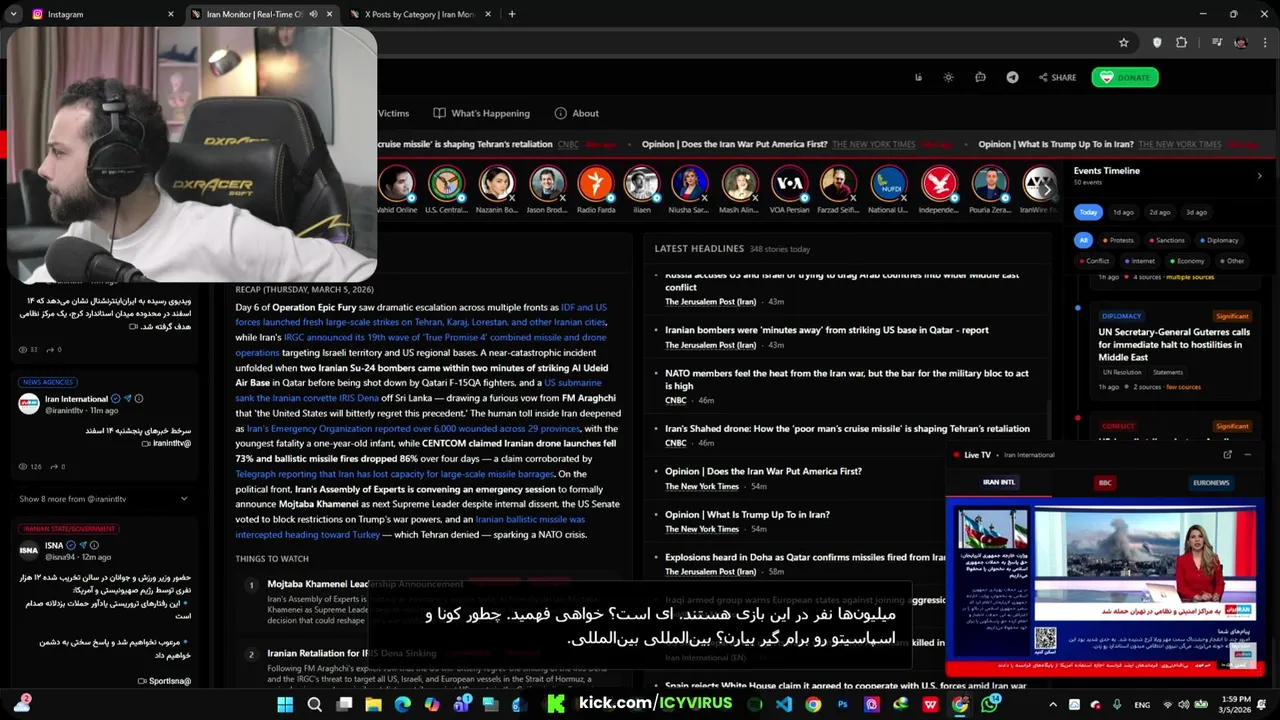Open Masih Alinejad story avatar
The width and height of the screenshot is (1280, 720).
[x=739, y=184]
